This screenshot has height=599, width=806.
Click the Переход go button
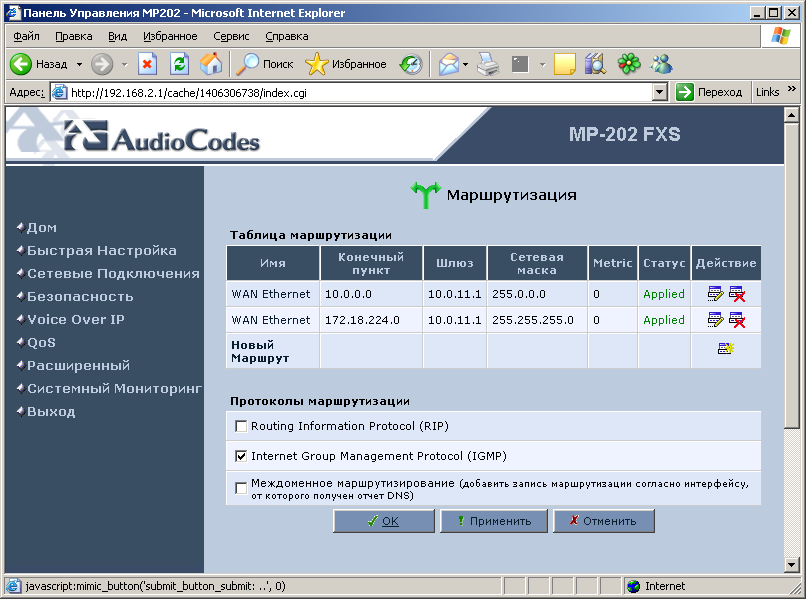point(709,93)
